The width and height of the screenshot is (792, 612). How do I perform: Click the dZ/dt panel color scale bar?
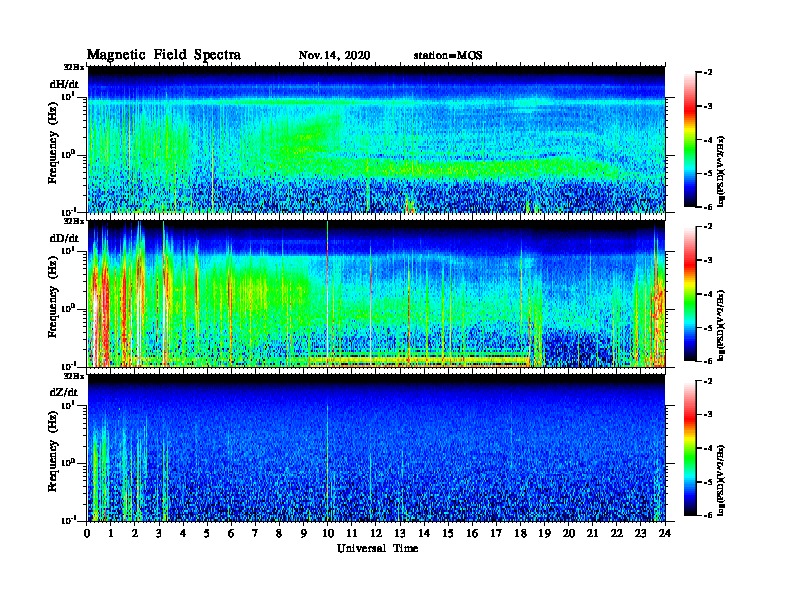click(x=689, y=448)
